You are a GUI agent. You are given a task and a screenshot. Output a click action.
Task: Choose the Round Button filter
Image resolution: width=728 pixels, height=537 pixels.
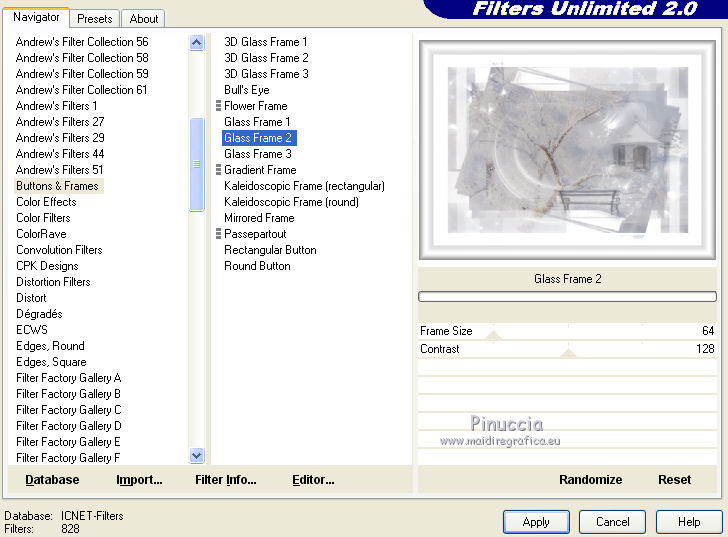257,266
